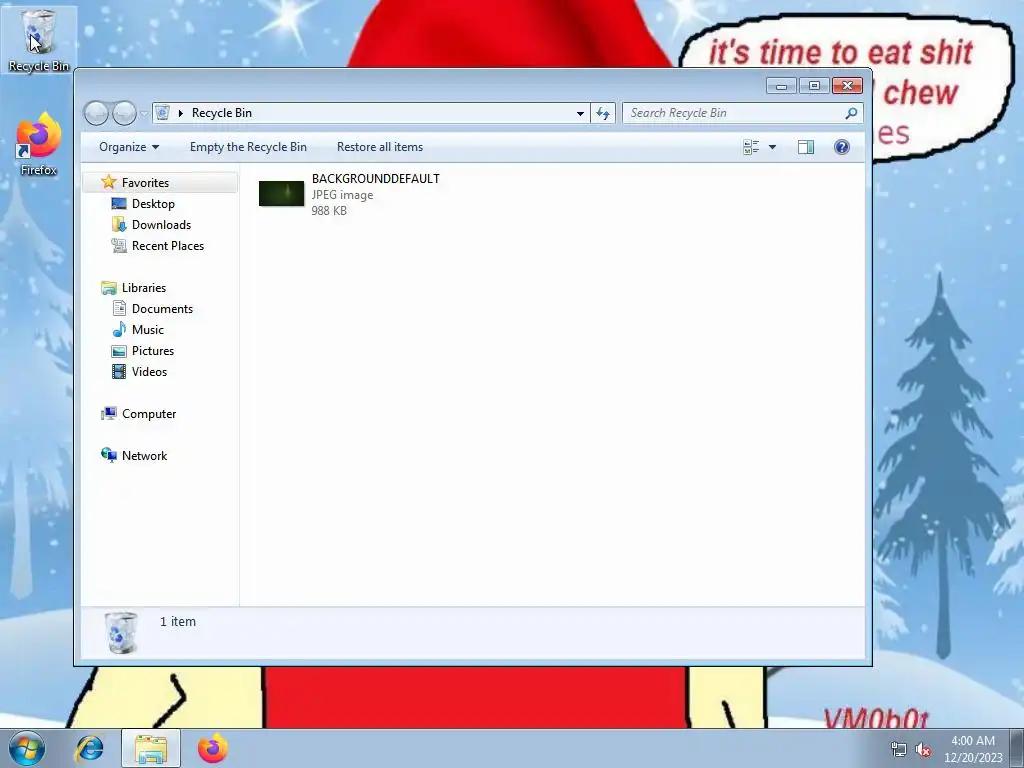This screenshot has height=768, width=1024.
Task: Open the Music library
Action: point(148,330)
